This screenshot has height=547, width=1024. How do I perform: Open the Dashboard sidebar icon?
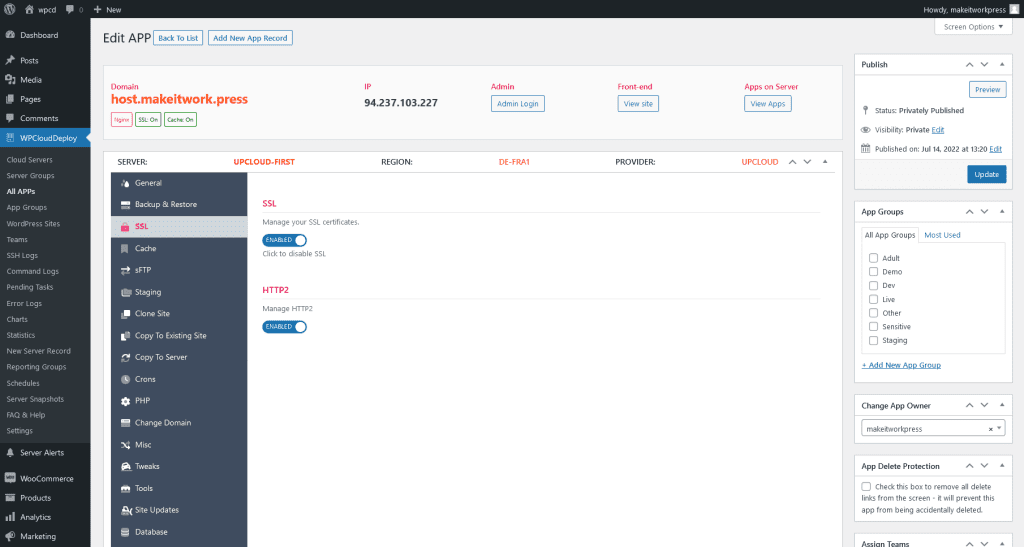tap(10, 35)
